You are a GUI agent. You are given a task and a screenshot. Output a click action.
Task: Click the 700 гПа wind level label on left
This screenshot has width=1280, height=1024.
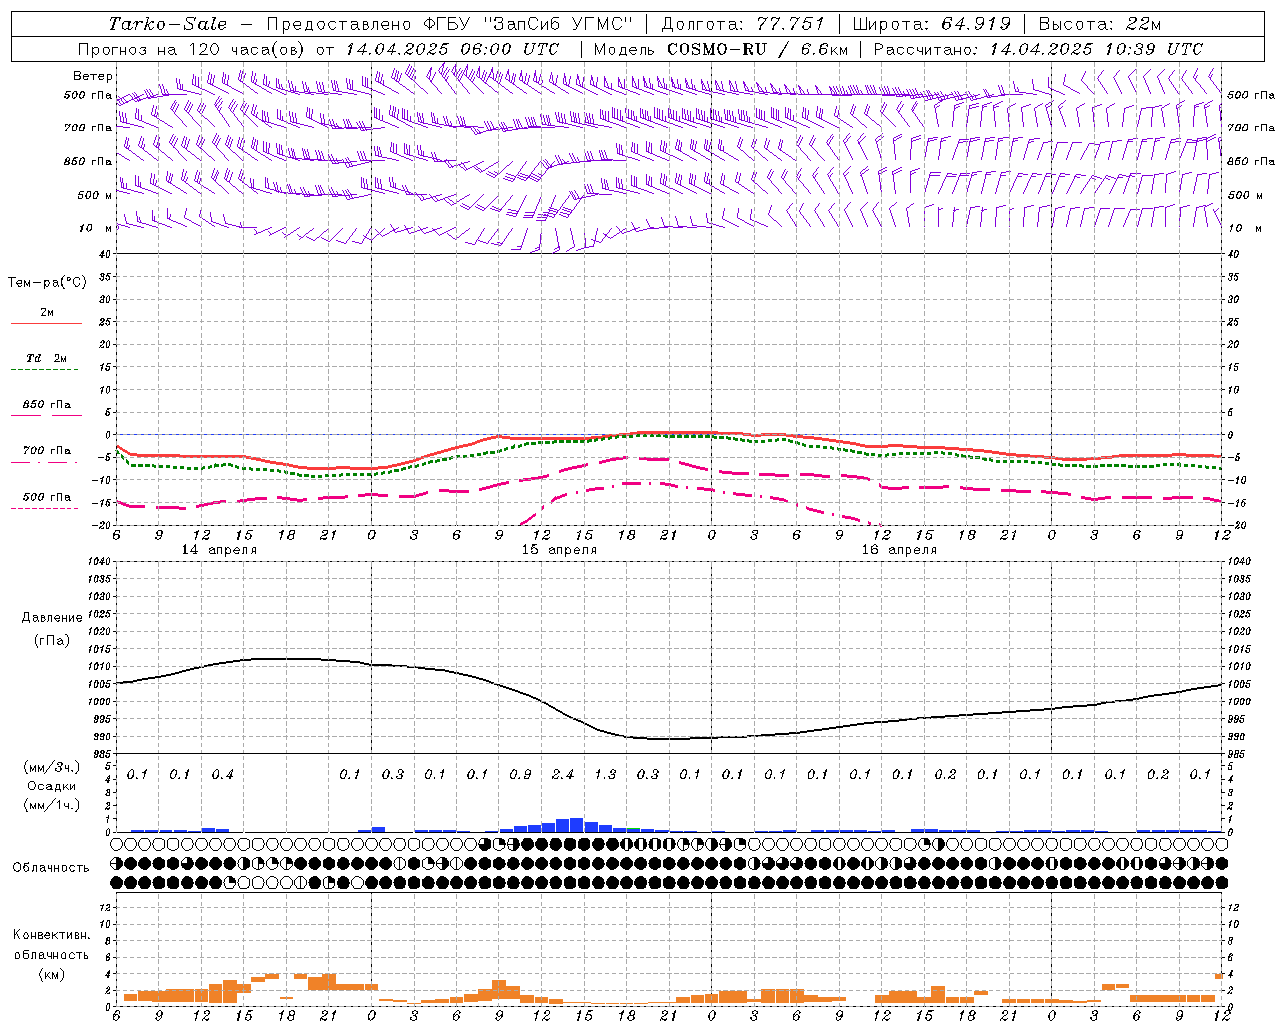88,128
